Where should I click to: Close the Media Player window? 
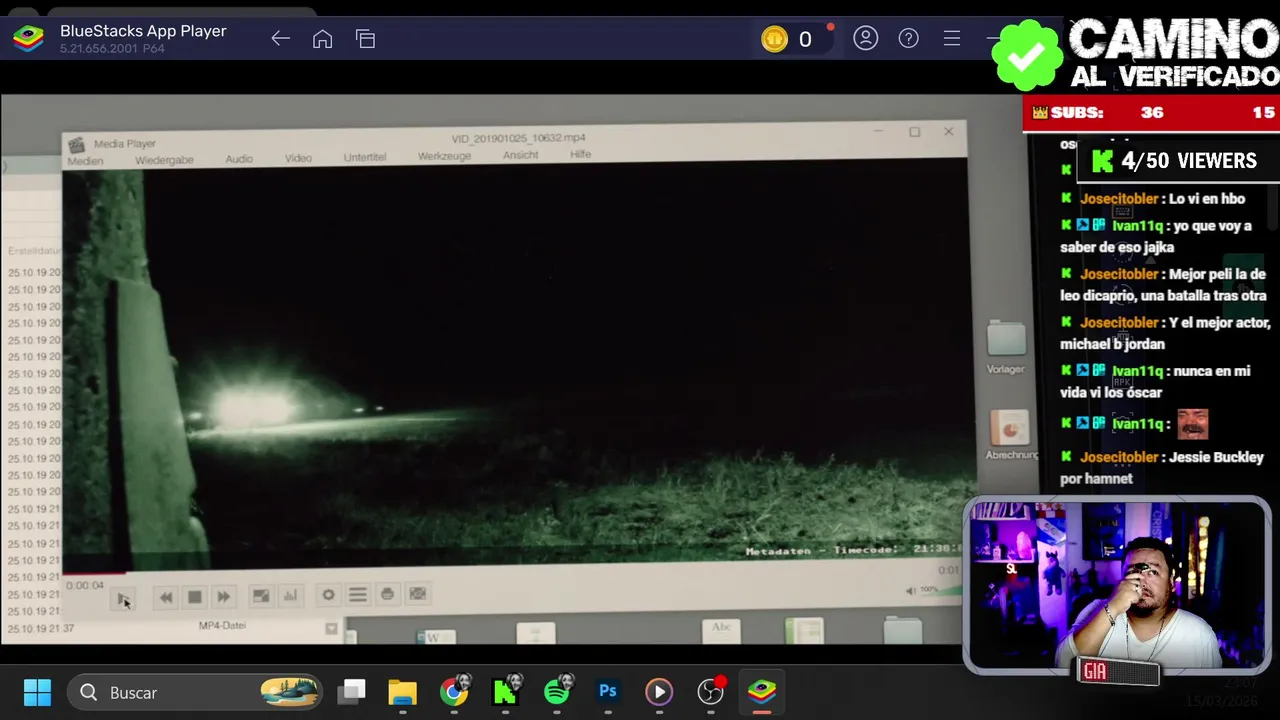click(948, 131)
